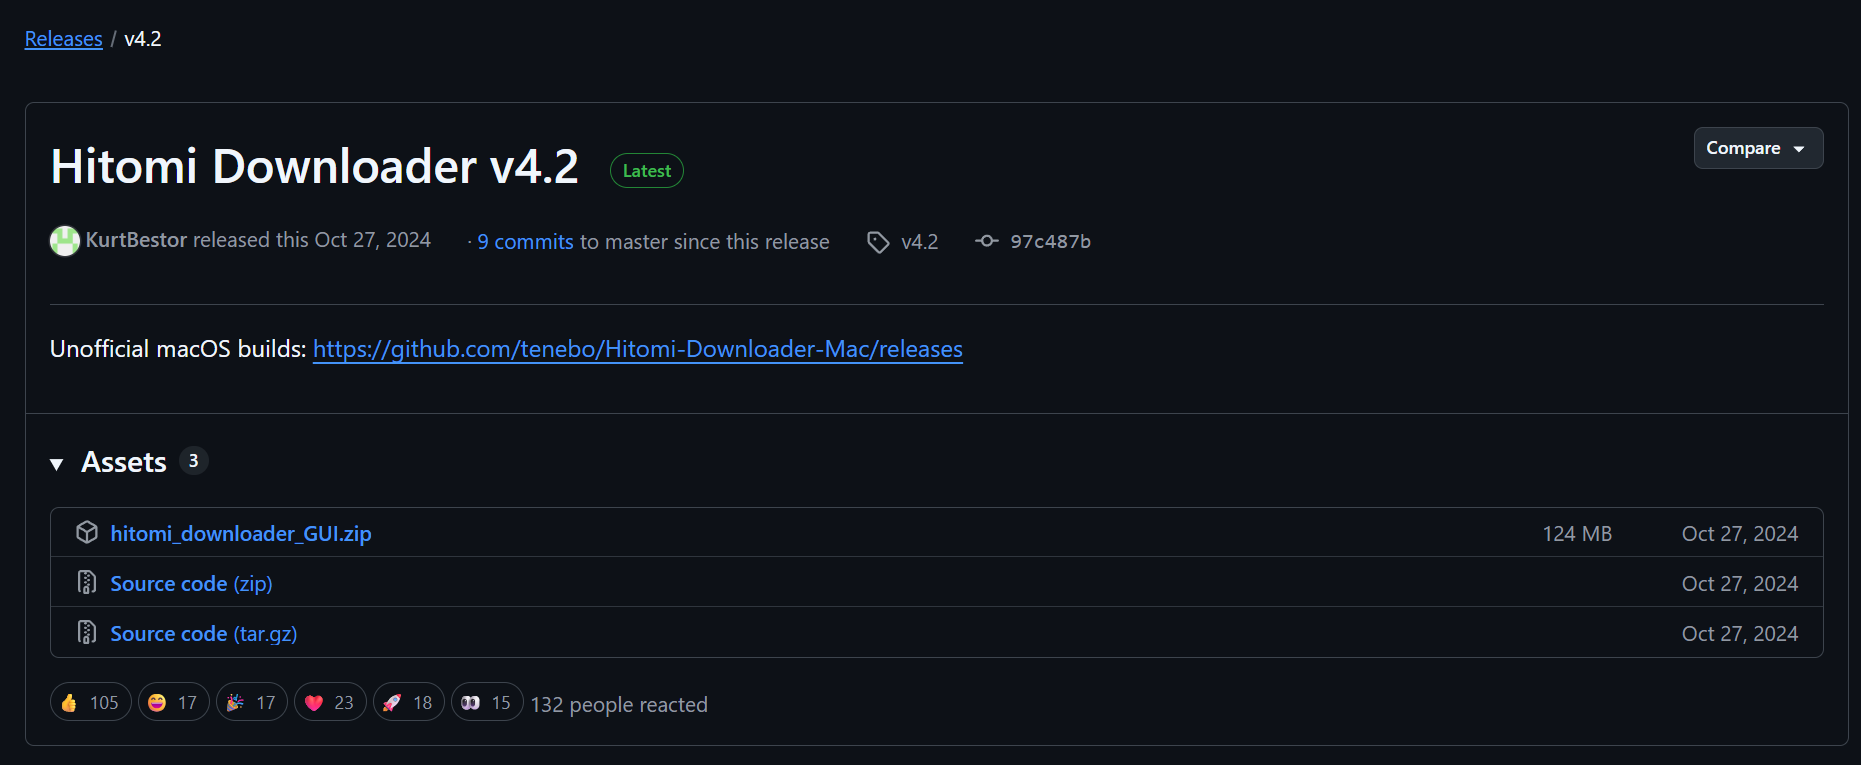Download Source code (zip)

191,584
